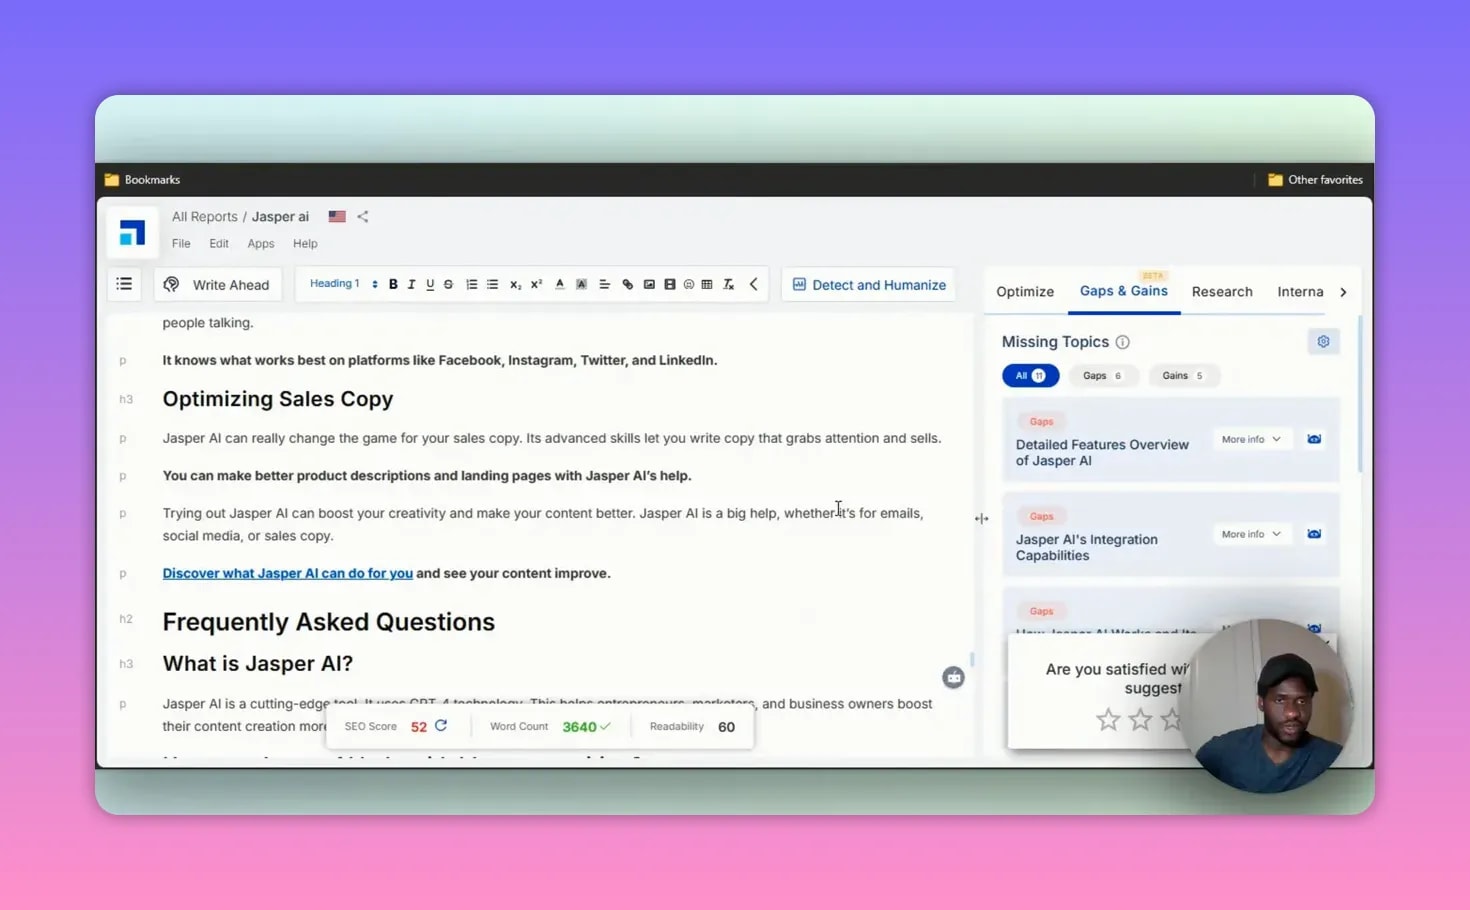Open the Heading 1 style dropdown
Screen dimensions: 1470x910
point(343,284)
